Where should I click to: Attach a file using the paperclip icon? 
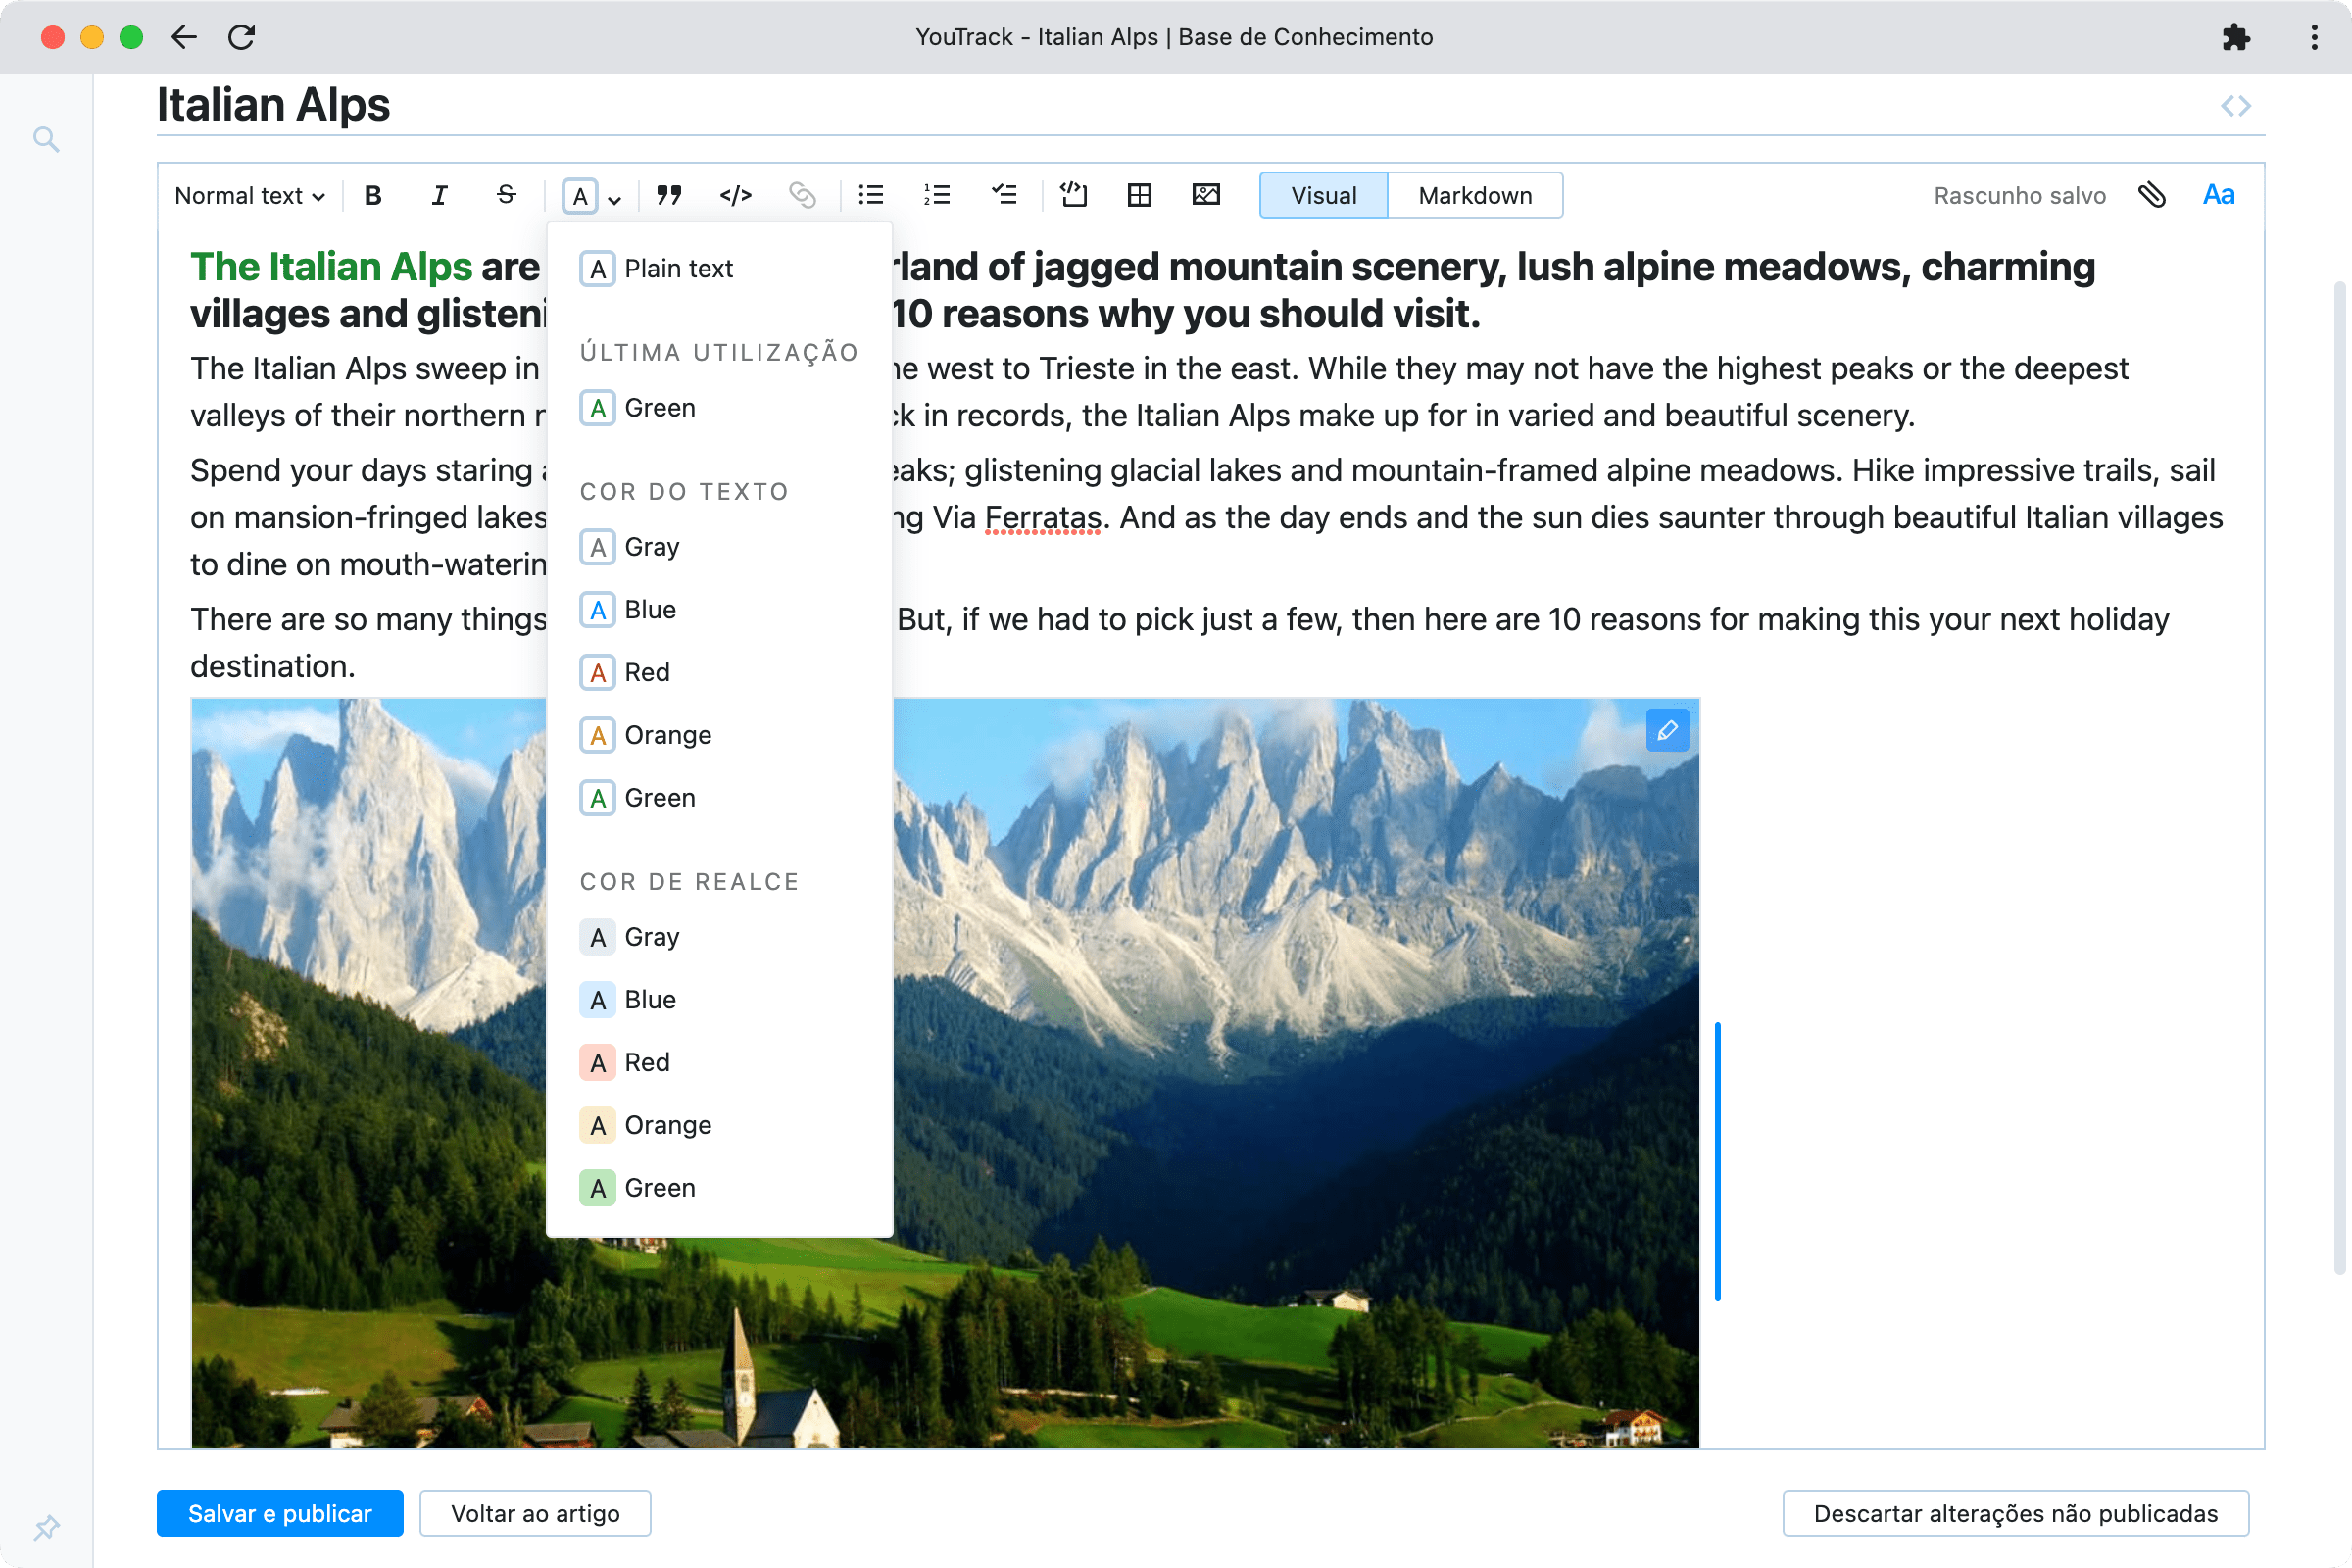pos(2152,195)
